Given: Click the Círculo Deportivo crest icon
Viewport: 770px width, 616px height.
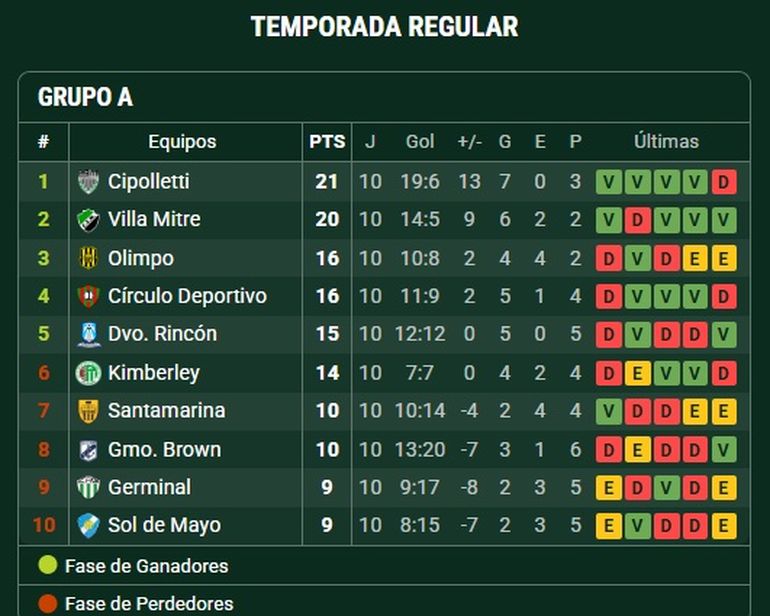Looking at the screenshot, I should 88,296.
